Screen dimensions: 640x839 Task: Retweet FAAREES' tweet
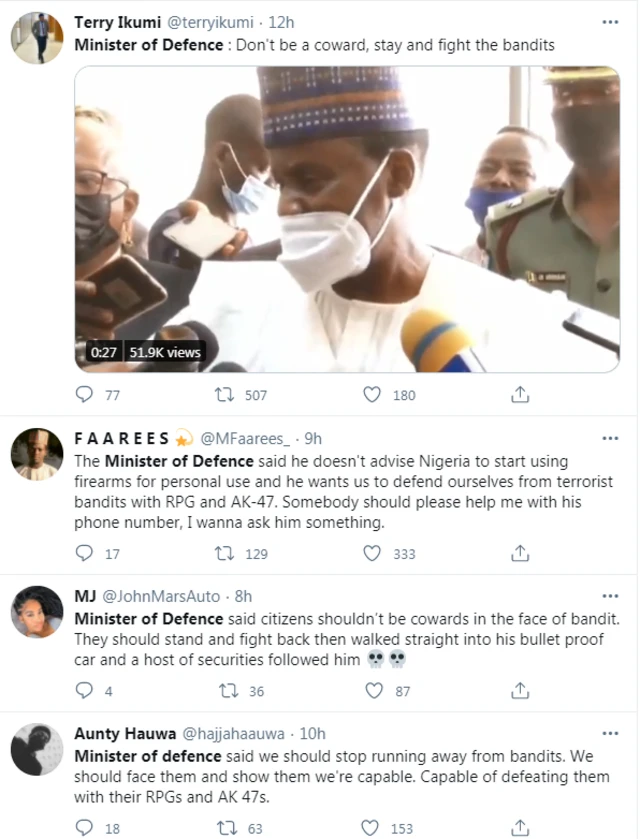coord(224,554)
